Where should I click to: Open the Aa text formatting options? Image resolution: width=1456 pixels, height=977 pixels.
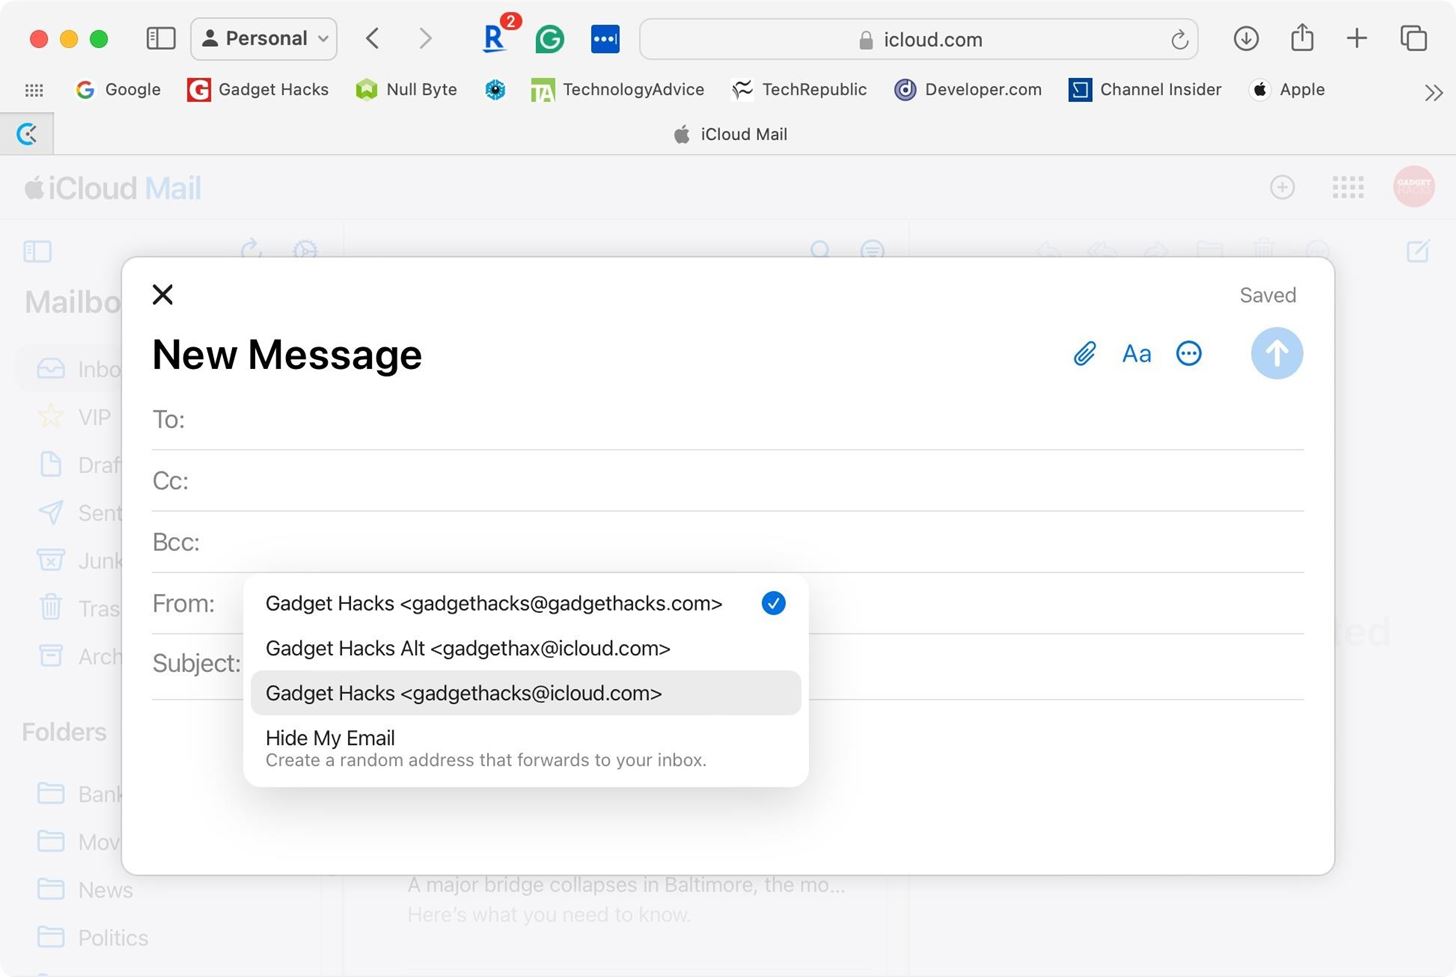(x=1136, y=354)
